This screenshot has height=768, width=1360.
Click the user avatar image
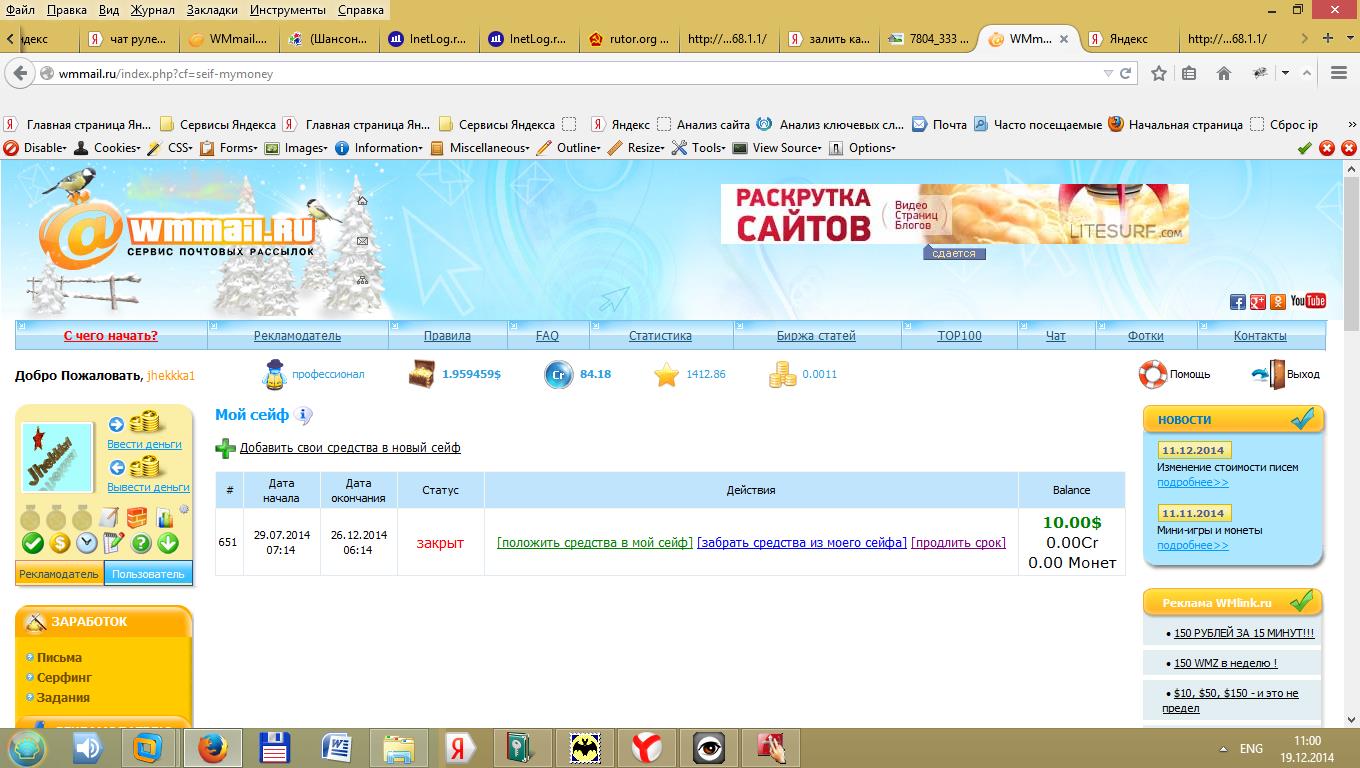[57, 457]
